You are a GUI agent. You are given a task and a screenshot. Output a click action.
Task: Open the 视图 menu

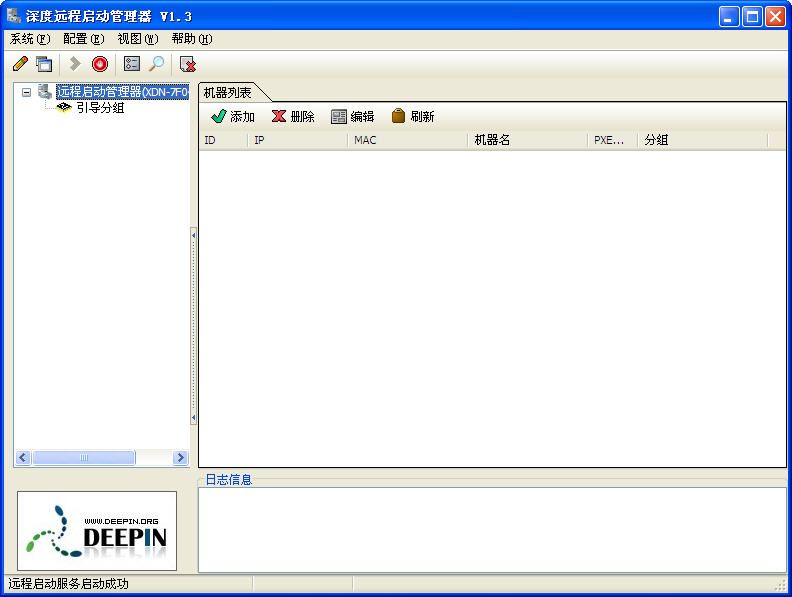click(137, 39)
